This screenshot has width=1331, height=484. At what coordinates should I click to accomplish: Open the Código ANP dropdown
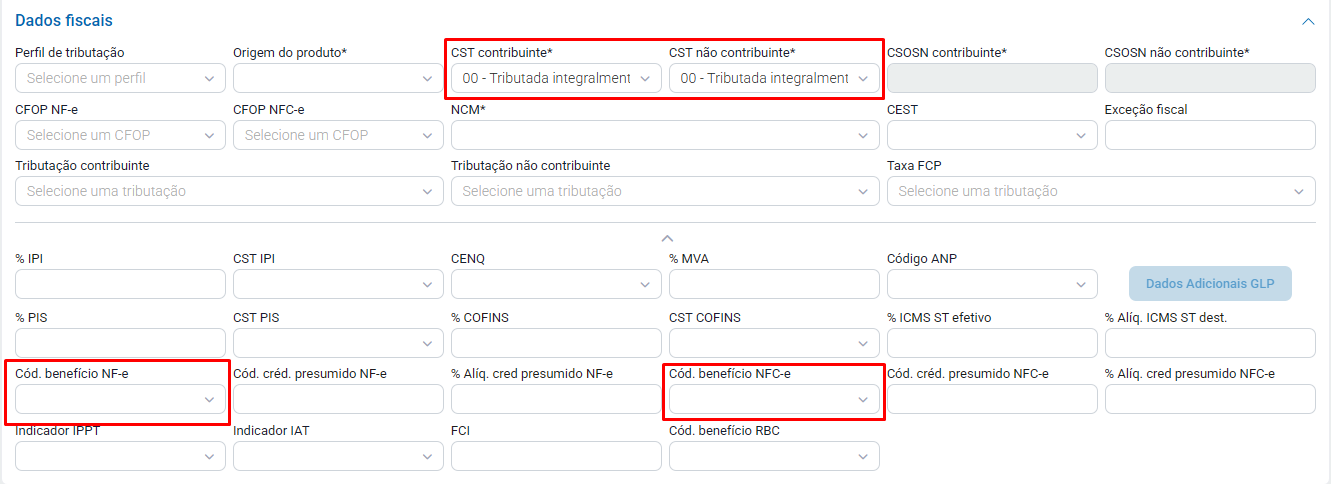click(x=992, y=284)
